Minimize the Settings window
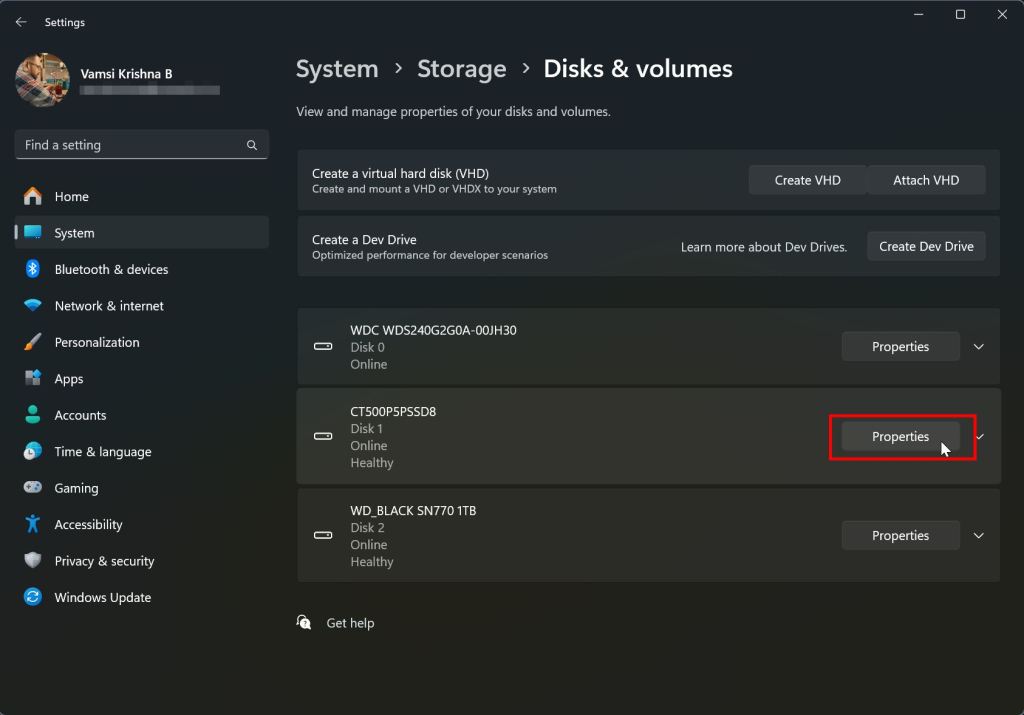This screenshot has height=715, width=1024. (x=918, y=14)
